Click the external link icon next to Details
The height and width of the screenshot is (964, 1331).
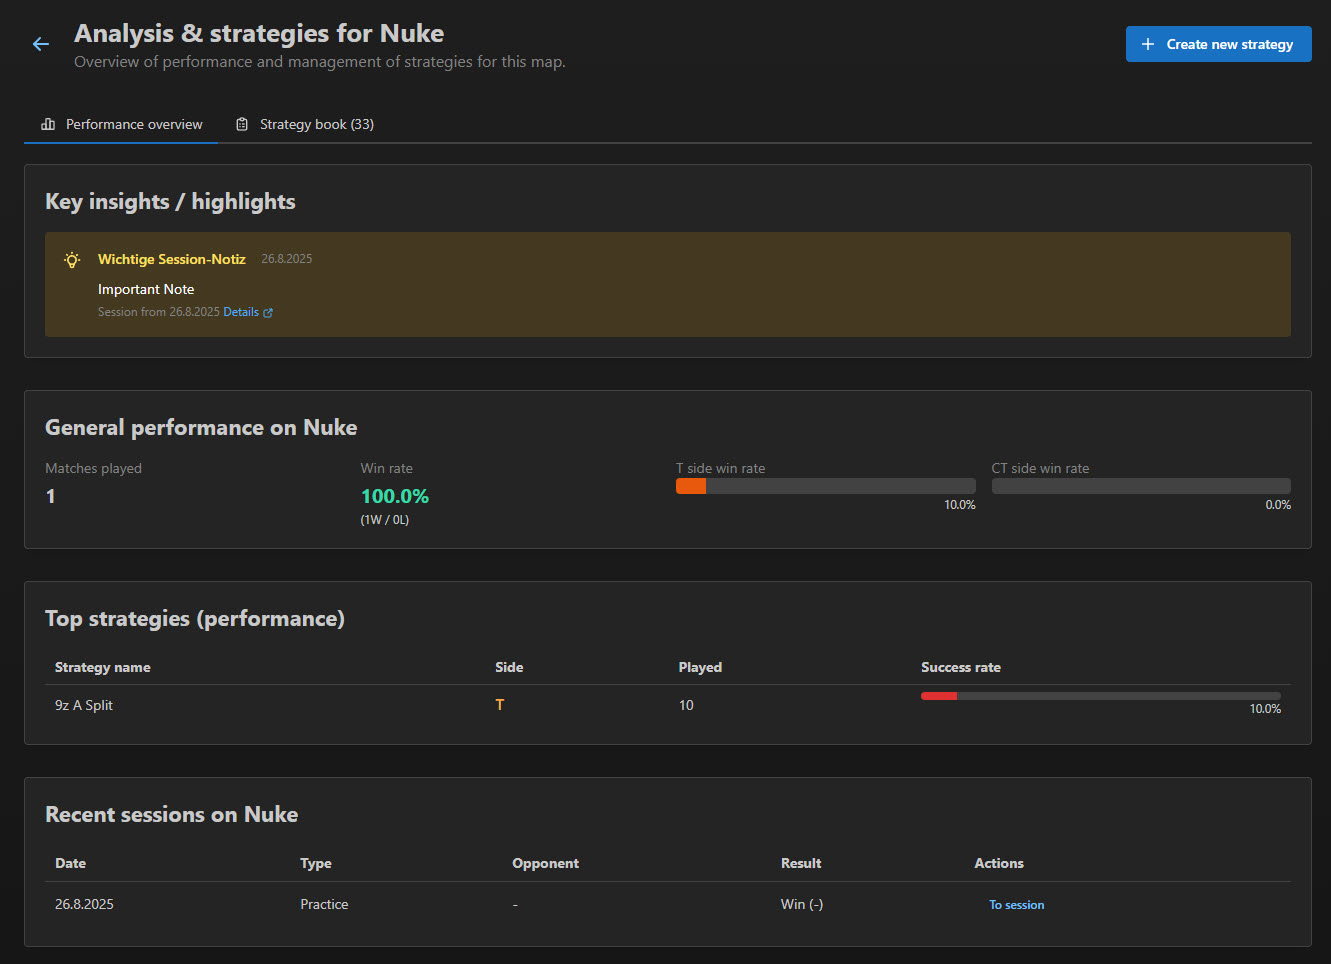coord(268,311)
